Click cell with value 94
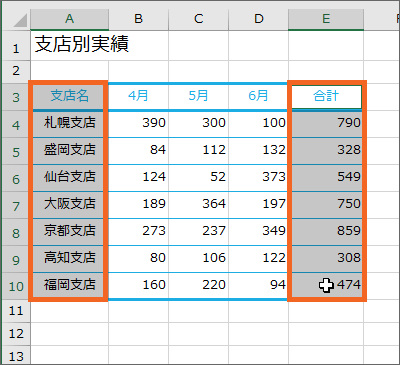400x365 pixels. (259, 286)
